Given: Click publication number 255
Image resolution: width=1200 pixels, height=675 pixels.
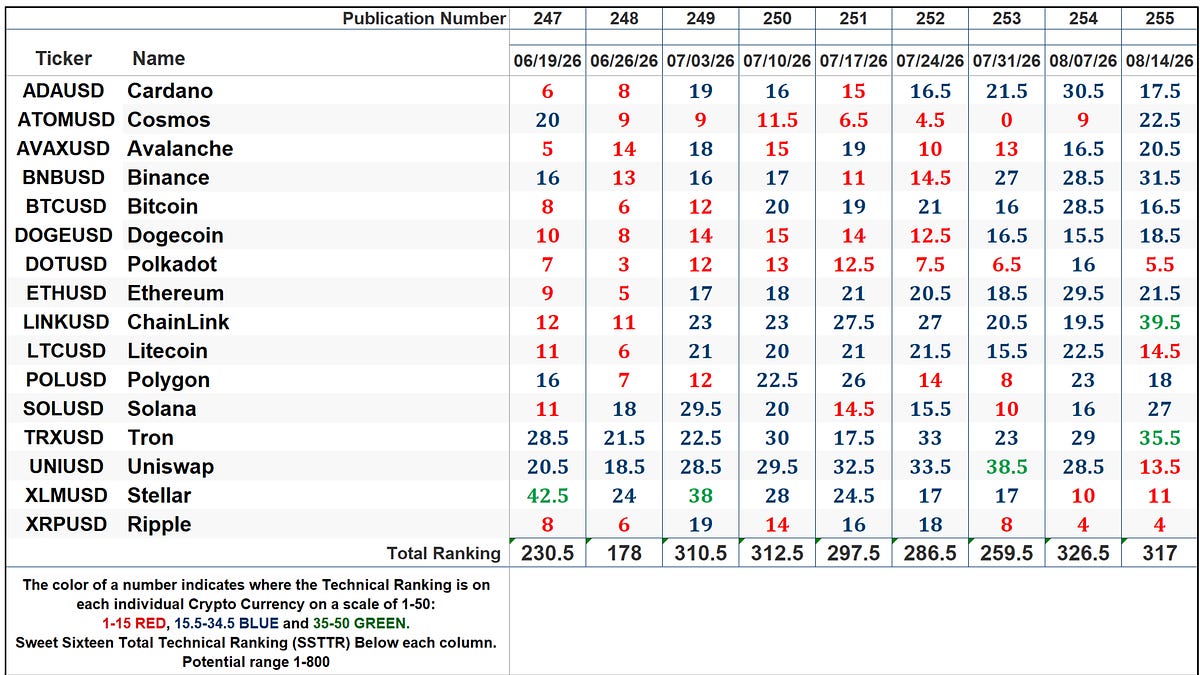Looking at the screenshot, I should [x=1160, y=18].
